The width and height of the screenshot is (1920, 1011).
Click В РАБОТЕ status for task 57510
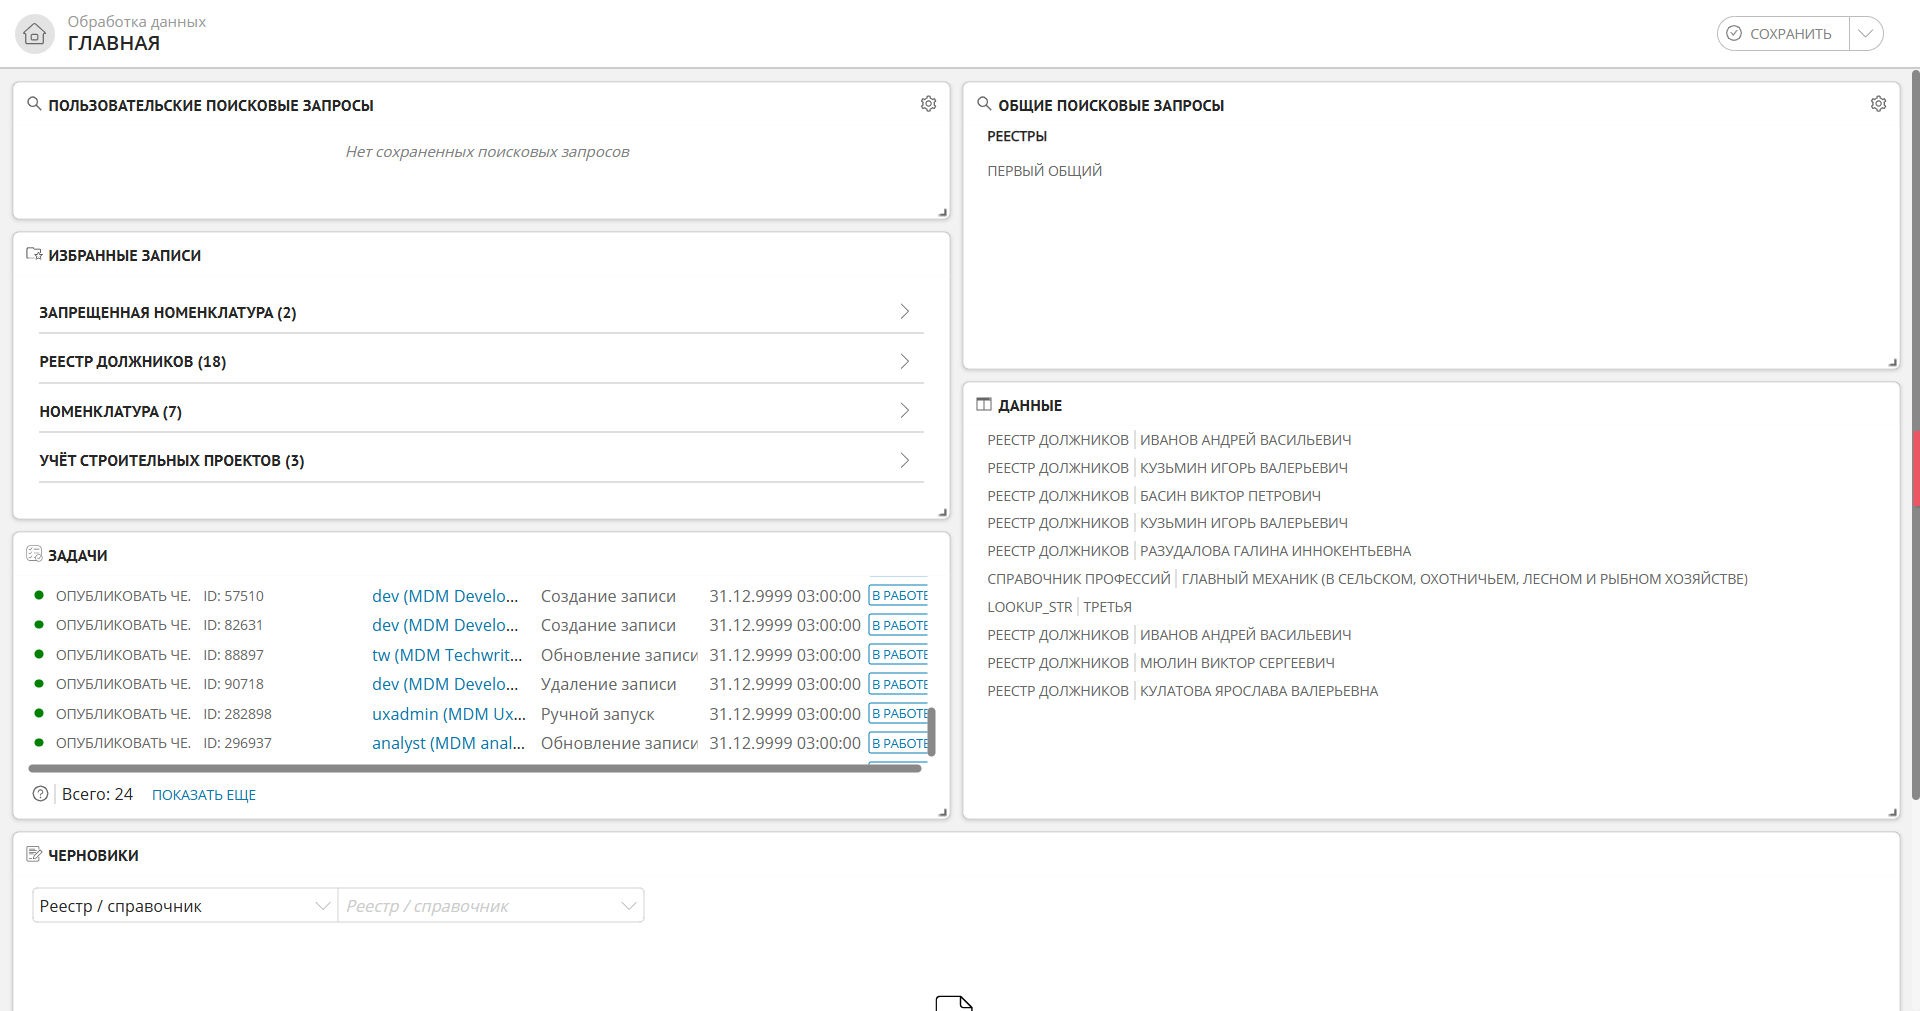pyautogui.click(x=899, y=596)
